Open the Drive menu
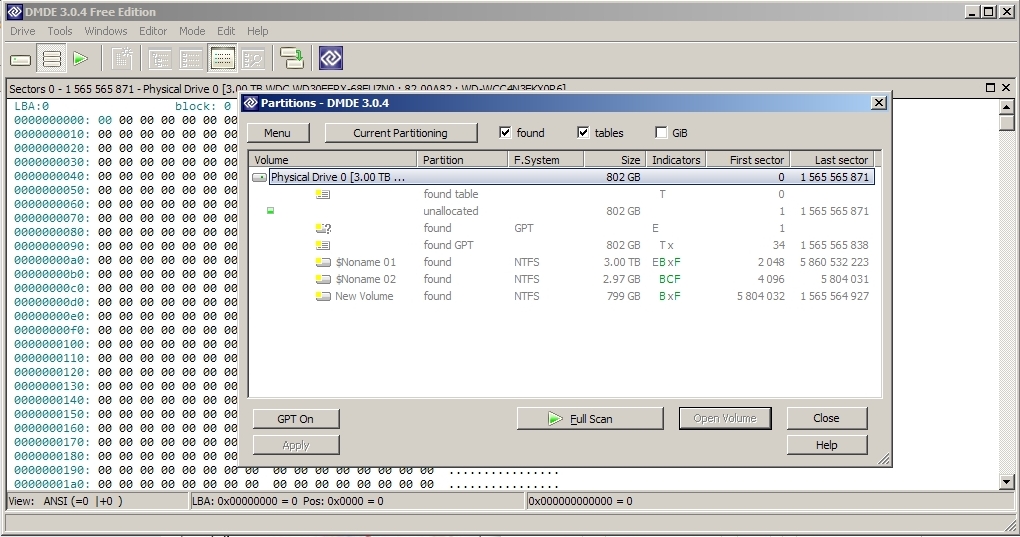The width and height of the screenshot is (1020, 537). [23, 31]
